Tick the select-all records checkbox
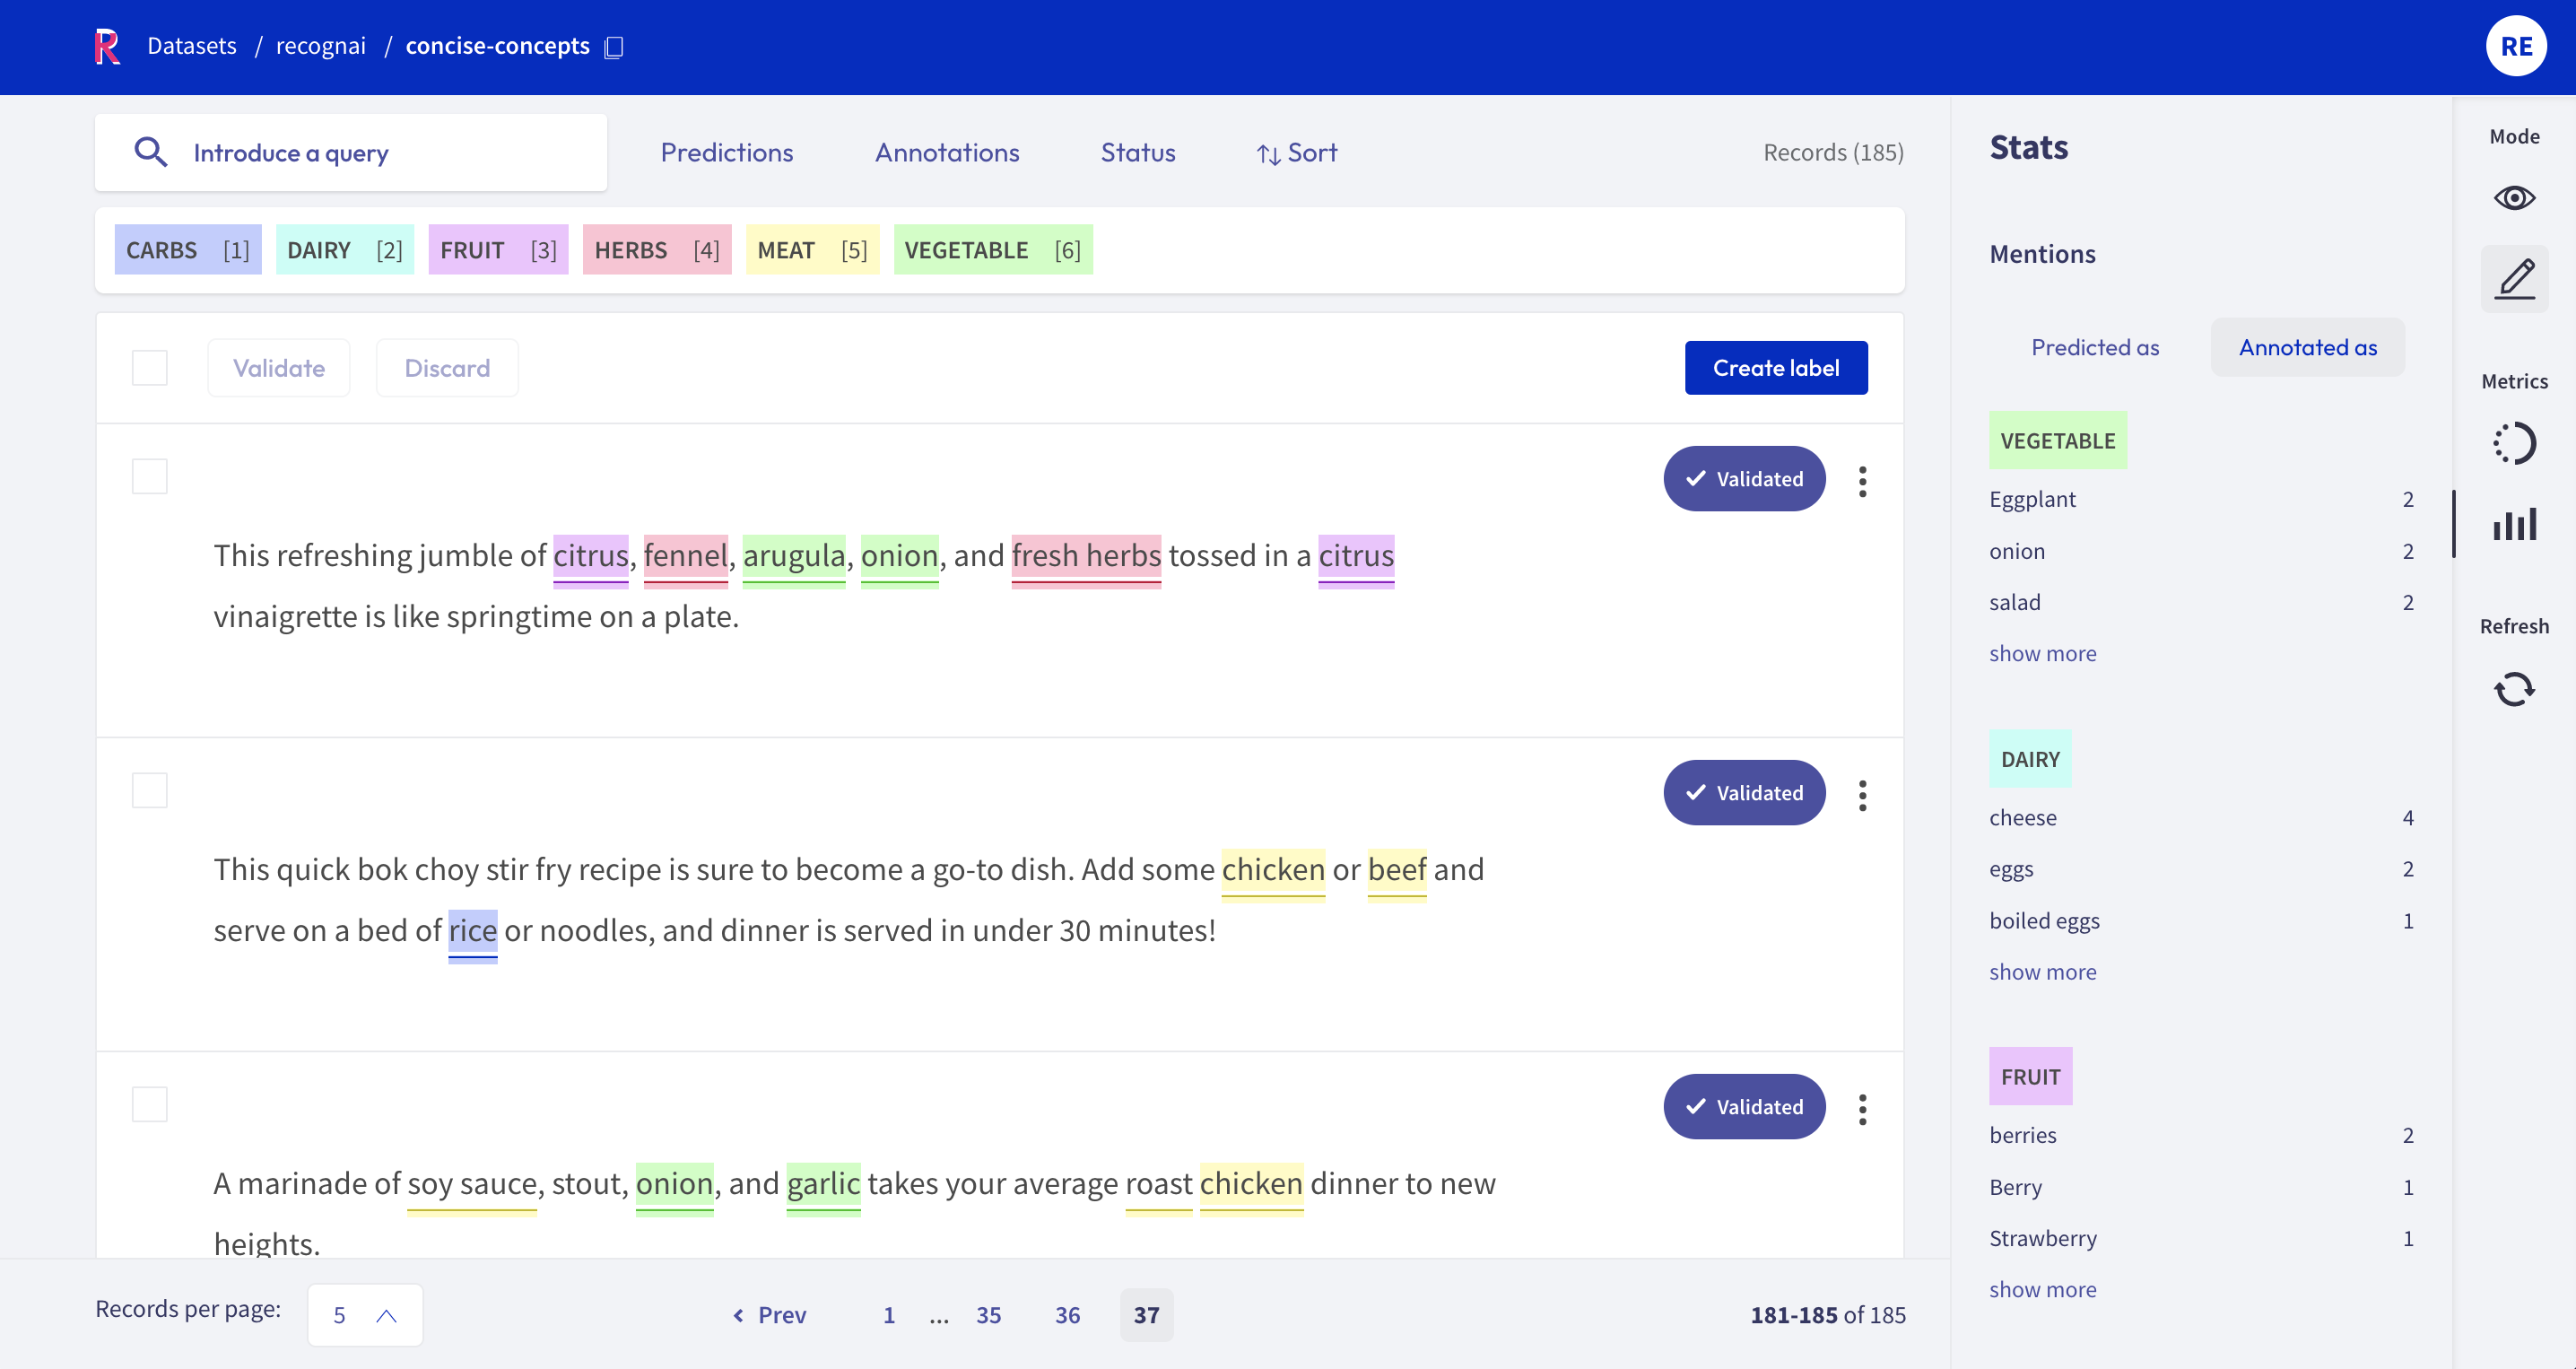This screenshot has width=2576, height=1369. point(150,368)
